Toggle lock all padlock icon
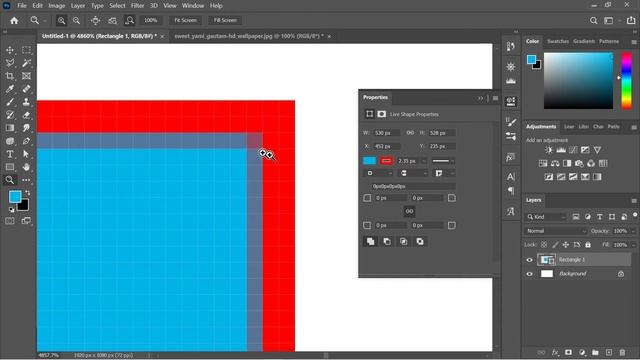This screenshot has width=640, height=360. pos(588,245)
